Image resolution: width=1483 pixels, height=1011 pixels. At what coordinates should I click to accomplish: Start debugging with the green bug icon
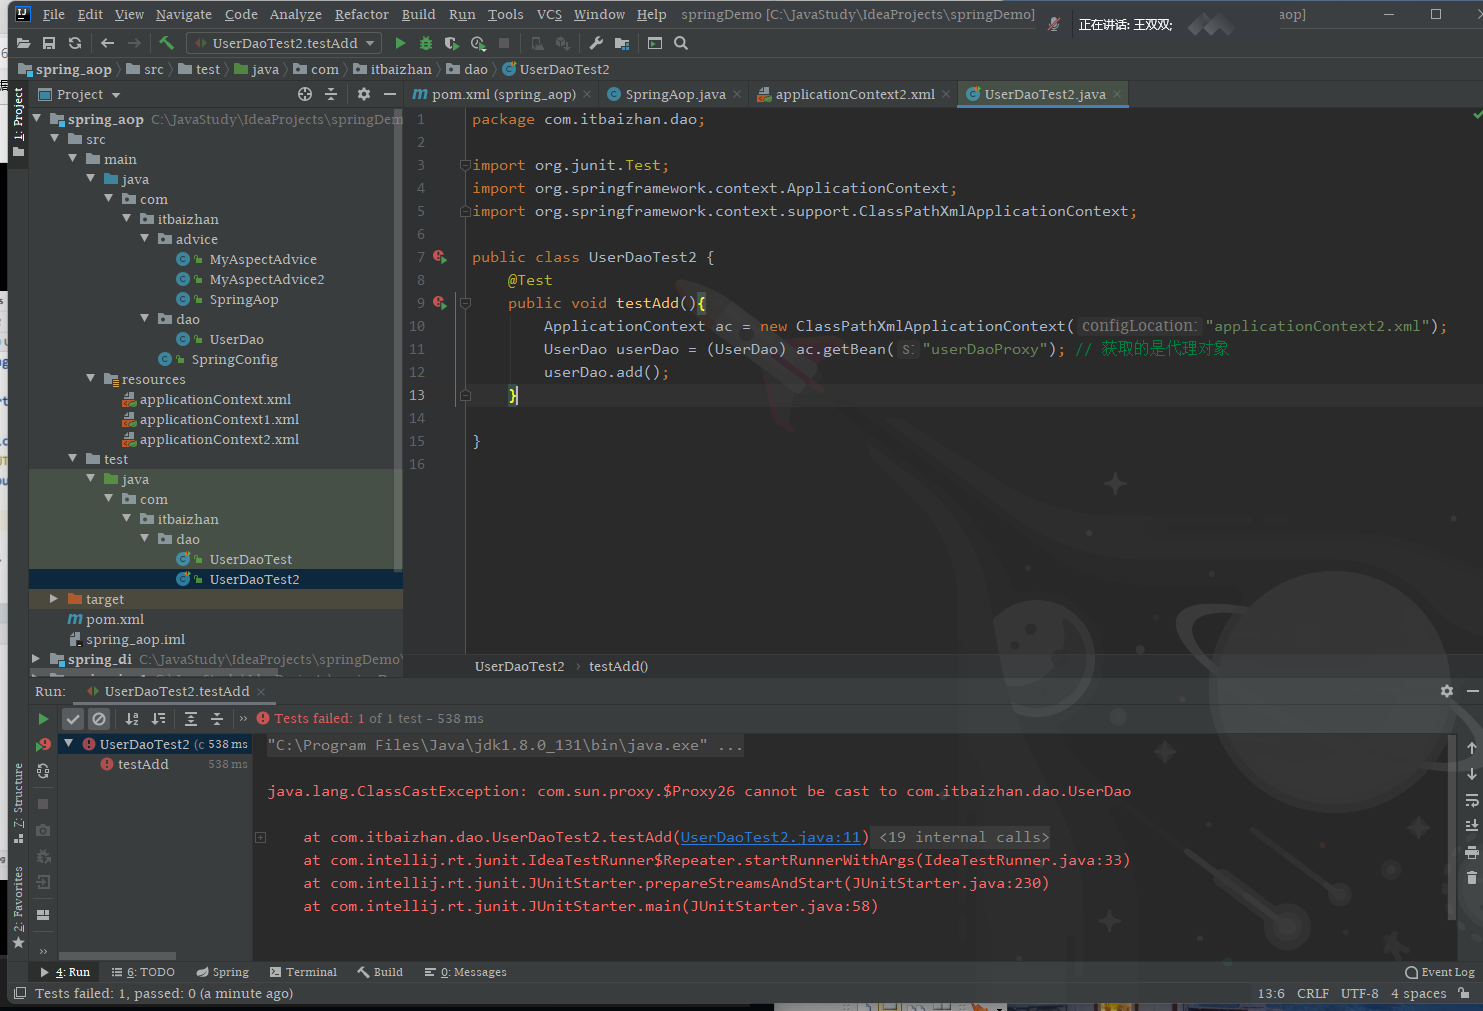pyautogui.click(x=426, y=43)
